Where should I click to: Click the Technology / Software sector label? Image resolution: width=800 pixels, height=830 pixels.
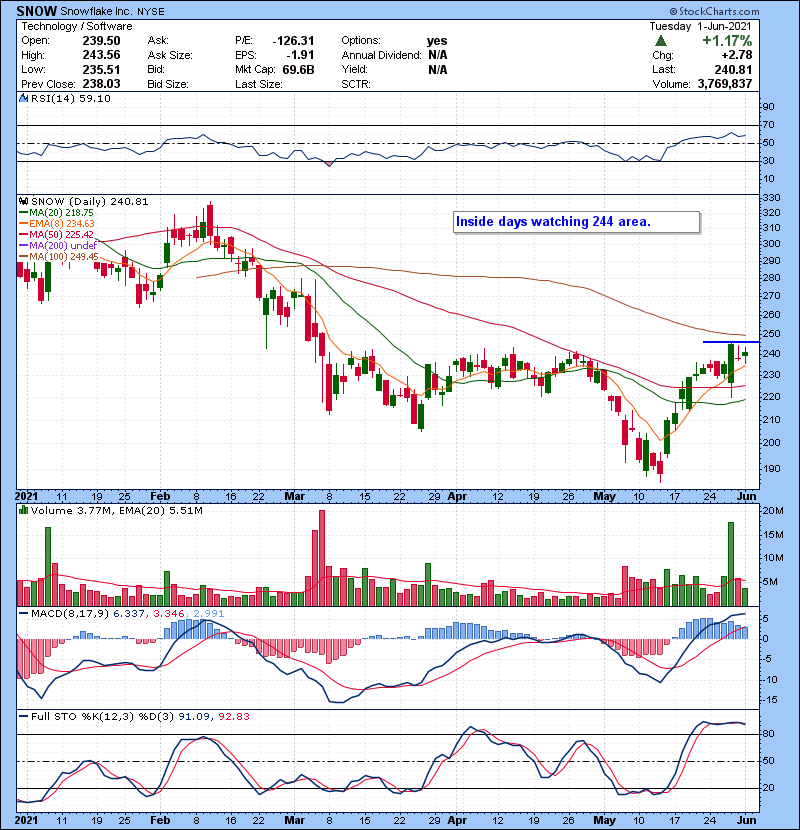click(x=77, y=26)
